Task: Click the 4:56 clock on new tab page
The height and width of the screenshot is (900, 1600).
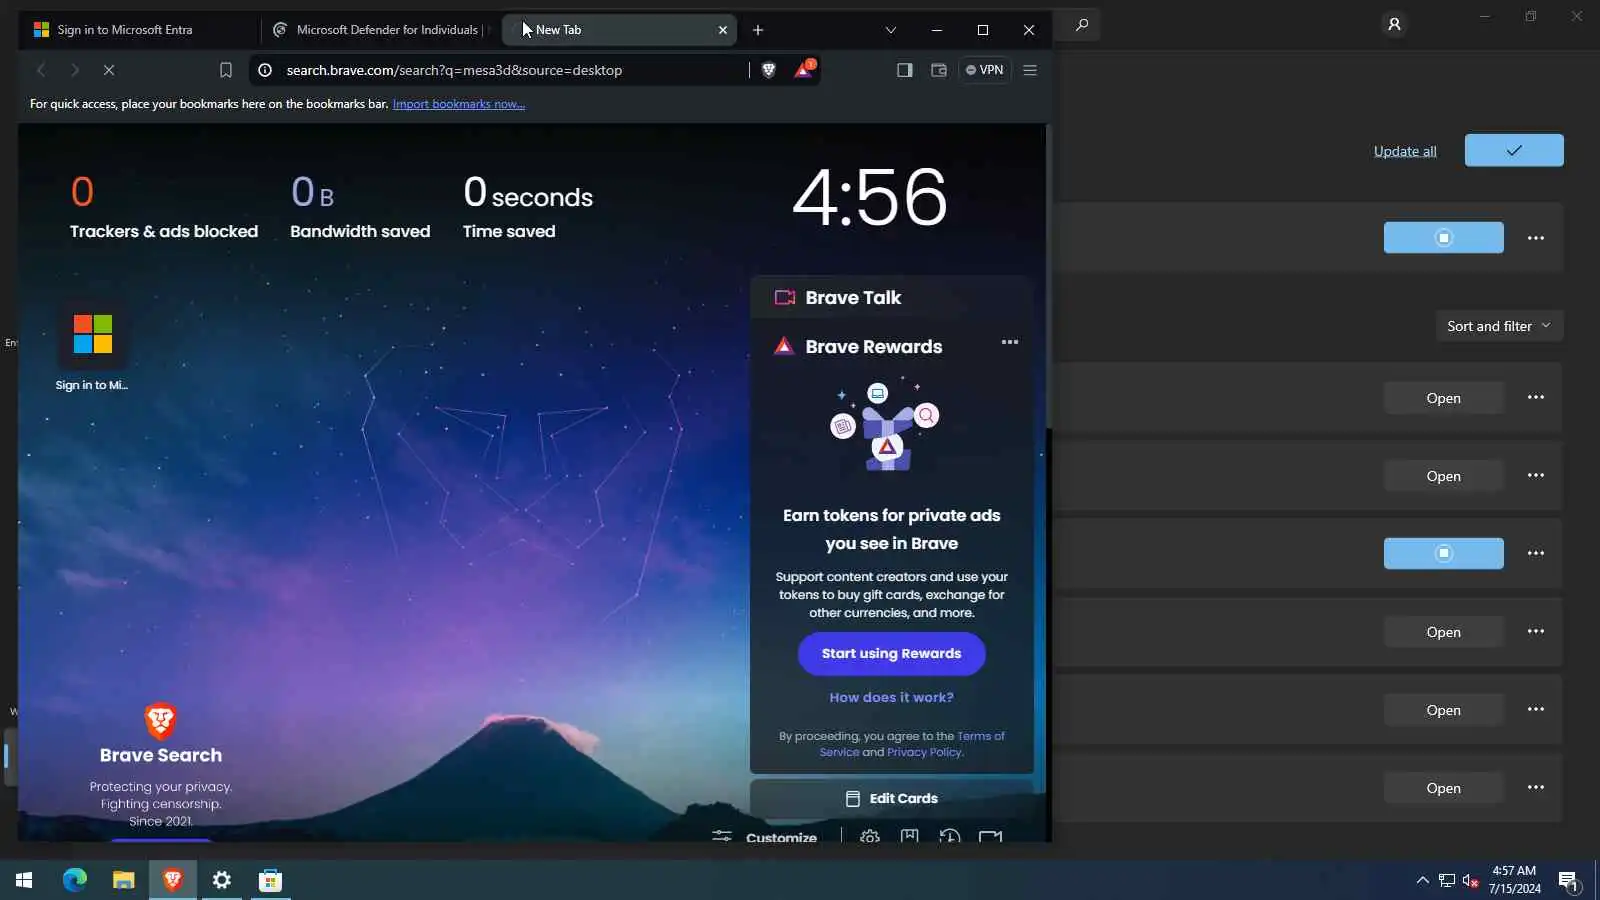Action: pyautogui.click(x=870, y=196)
